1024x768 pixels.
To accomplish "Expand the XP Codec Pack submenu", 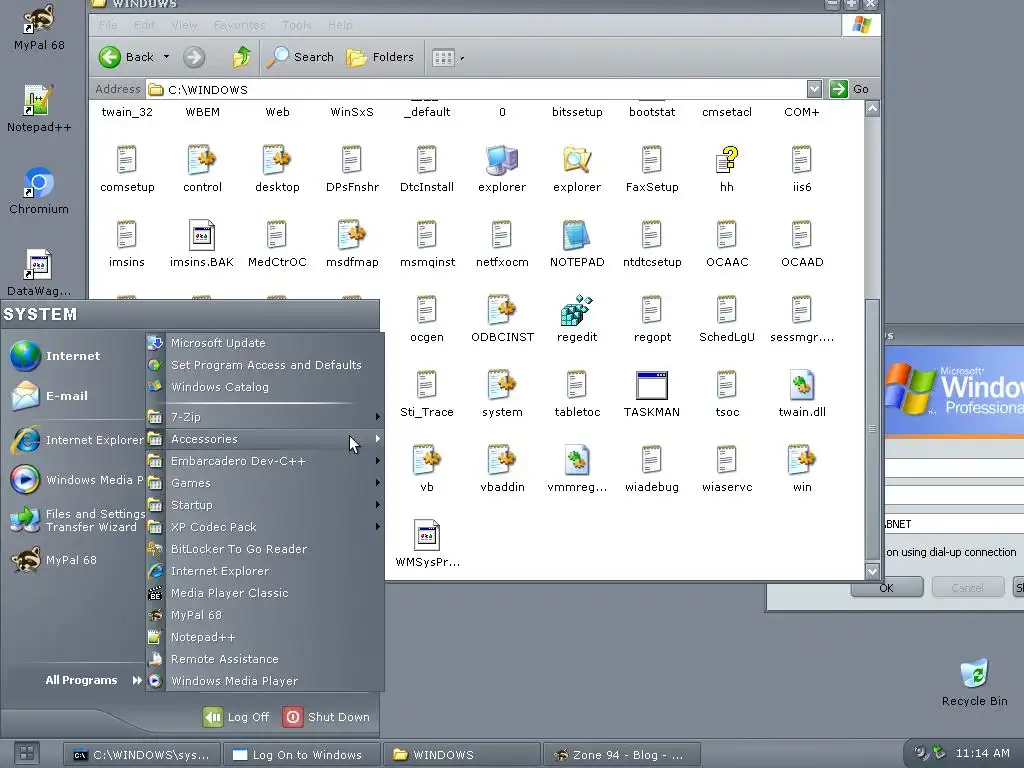I will pyautogui.click(x=264, y=527).
